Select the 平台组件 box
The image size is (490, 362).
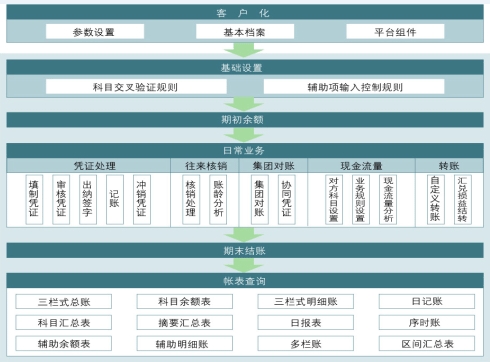pyautogui.click(x=395, y=32)
